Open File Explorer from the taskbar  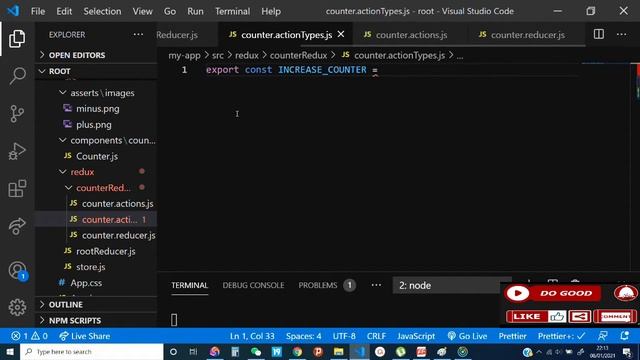pos(338,351)
